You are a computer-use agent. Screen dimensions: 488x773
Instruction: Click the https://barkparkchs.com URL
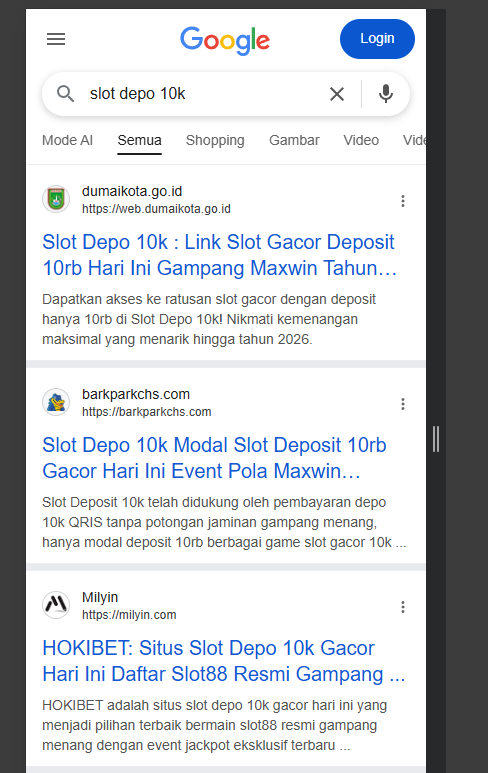[x=147, y=412]
